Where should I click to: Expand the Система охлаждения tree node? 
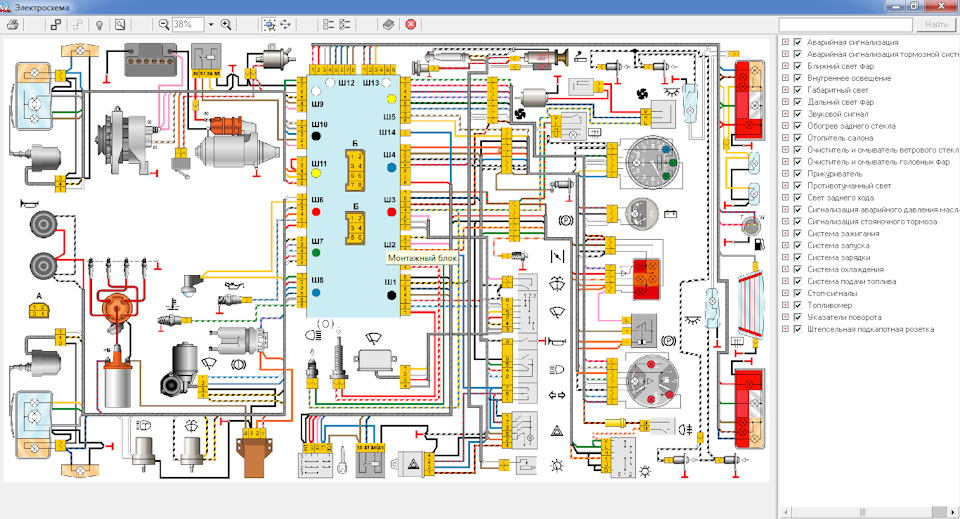[x=786, y=269]
